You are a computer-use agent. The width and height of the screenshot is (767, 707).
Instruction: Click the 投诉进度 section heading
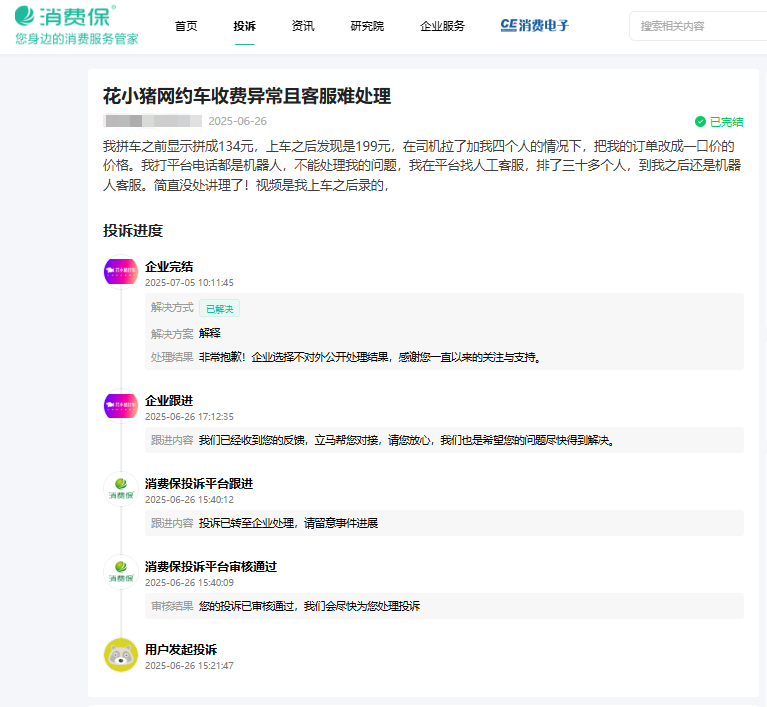coord(133,230)
